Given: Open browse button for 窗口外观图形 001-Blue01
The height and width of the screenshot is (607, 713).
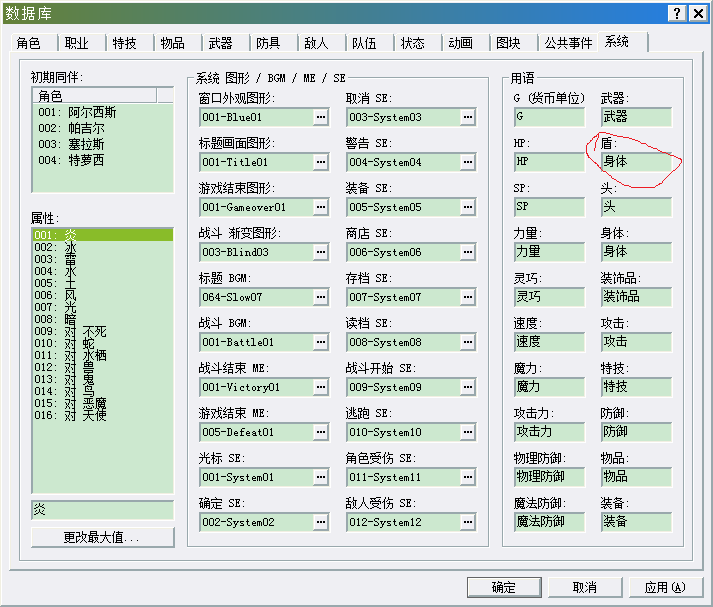Looking at the screenshot, I should (321, 117).
